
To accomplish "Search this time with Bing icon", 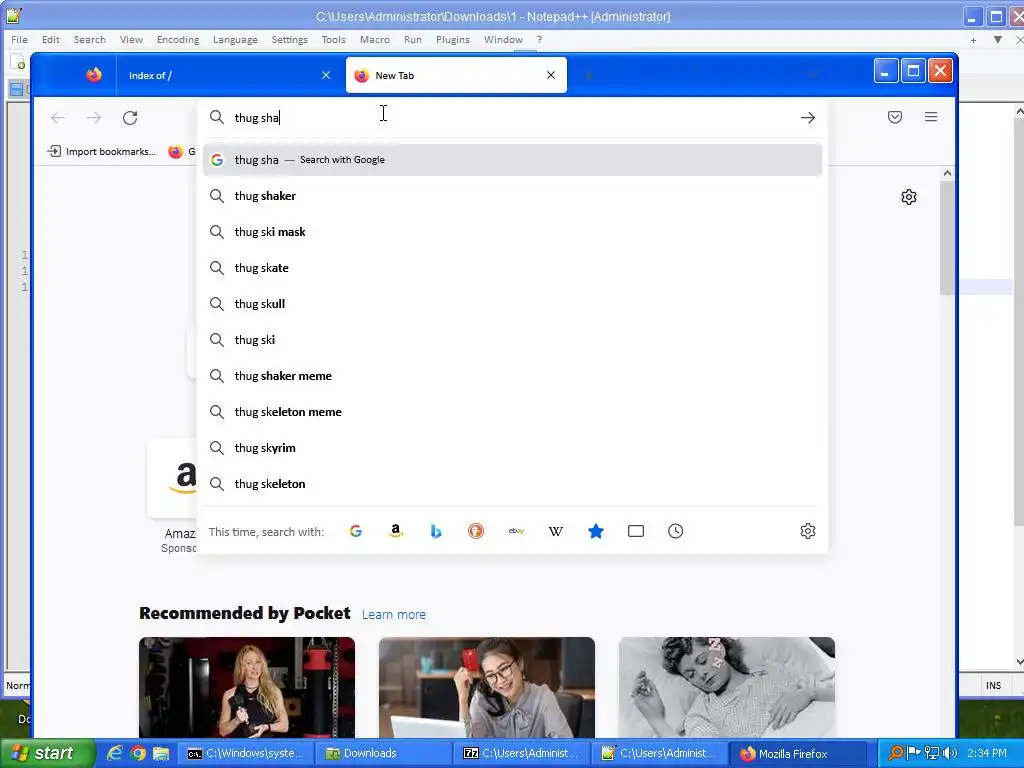I will click(436, 531).
